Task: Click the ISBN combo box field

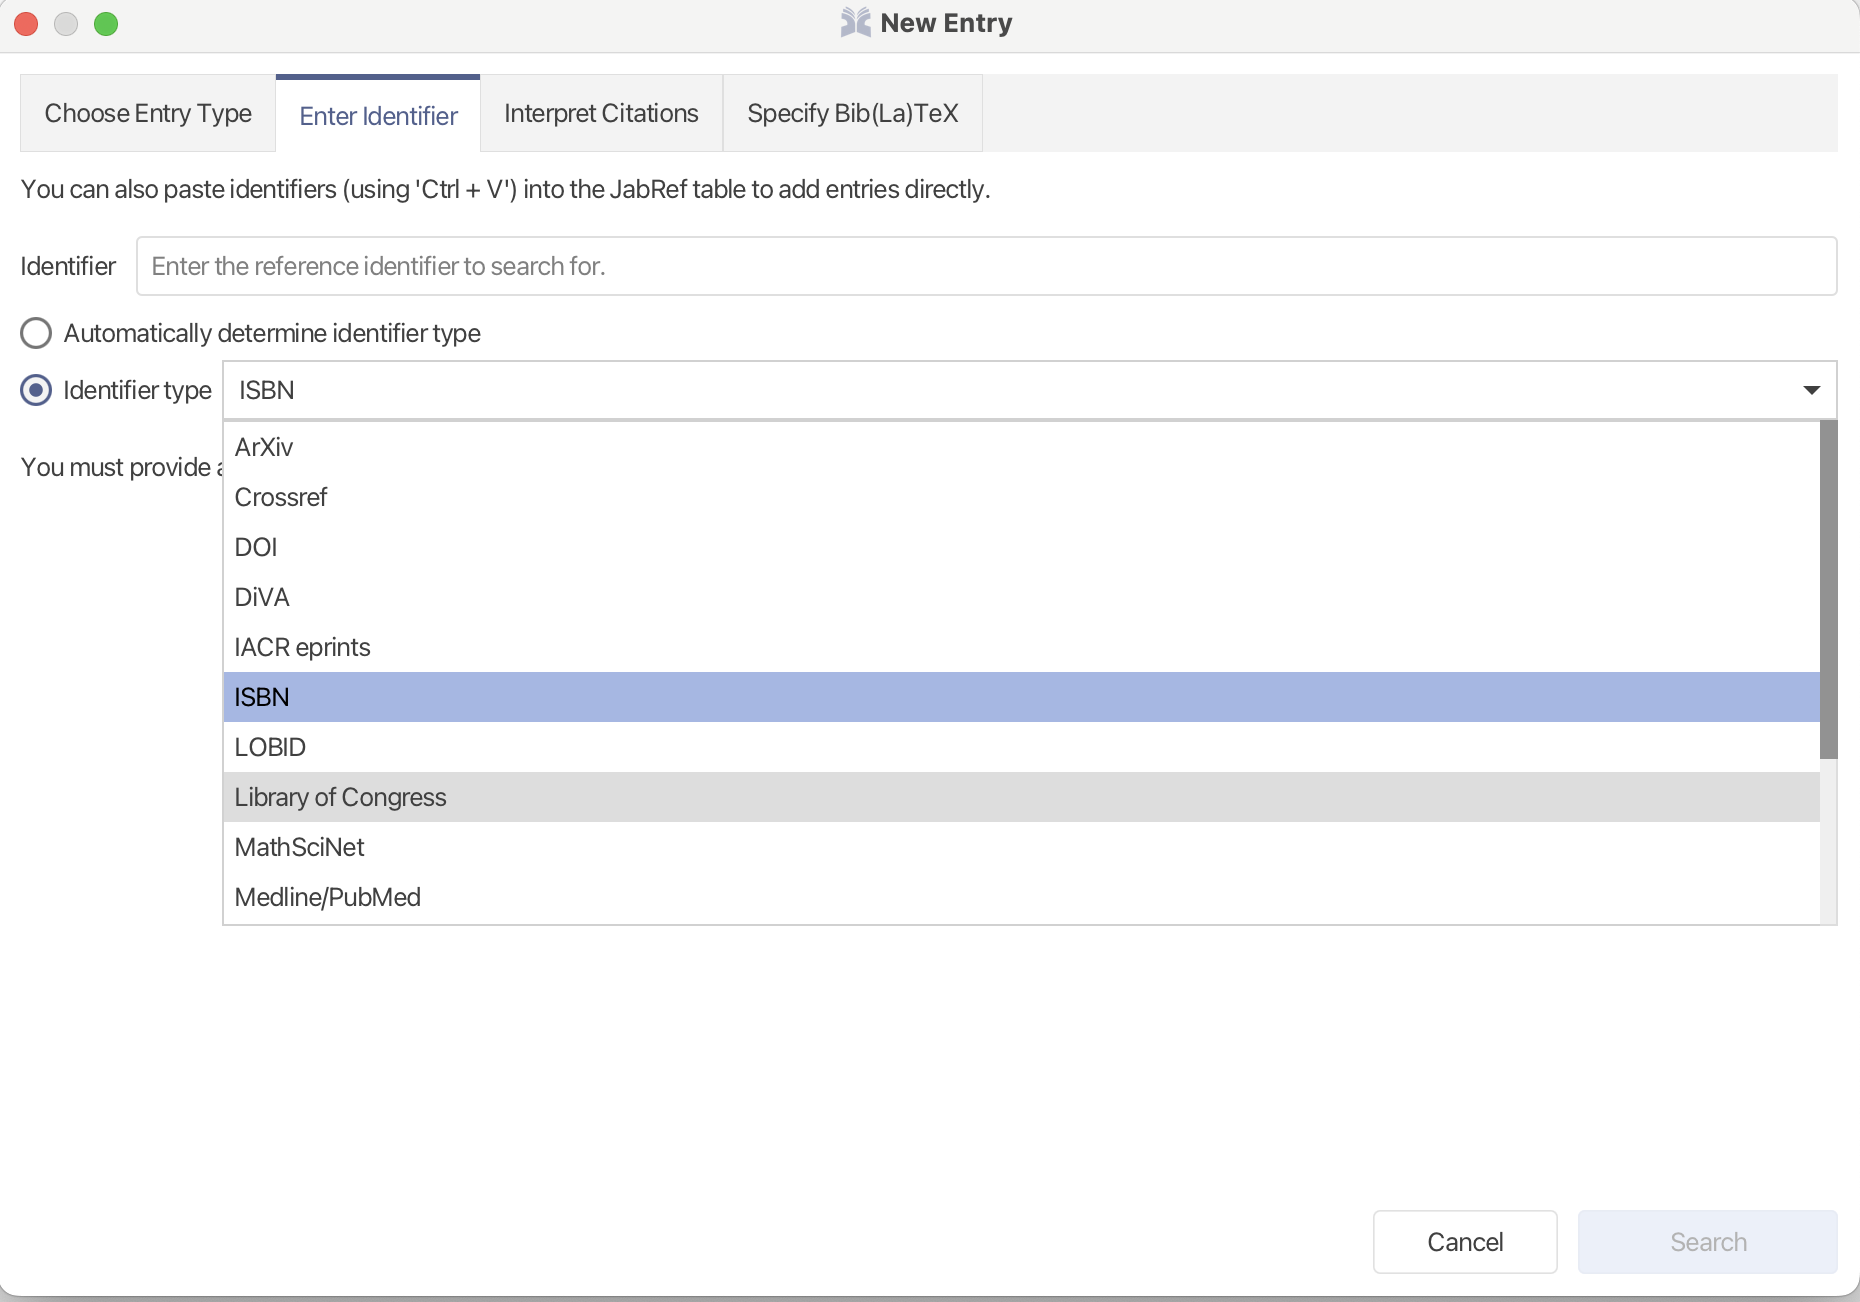Action: (x=1029, y=390)
